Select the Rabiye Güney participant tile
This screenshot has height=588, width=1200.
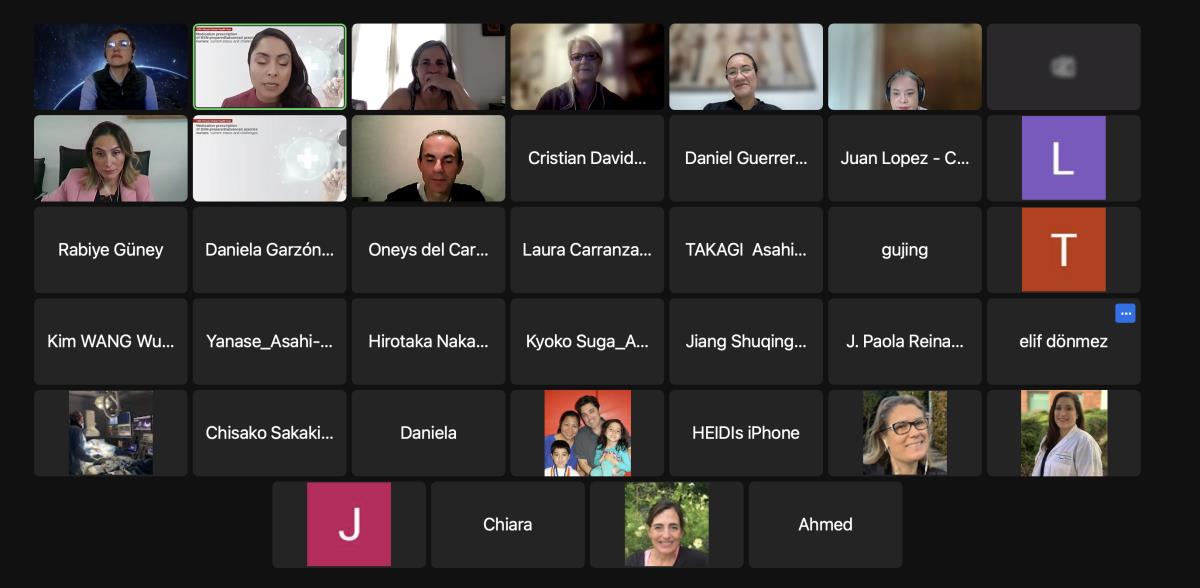pos(111,250)
